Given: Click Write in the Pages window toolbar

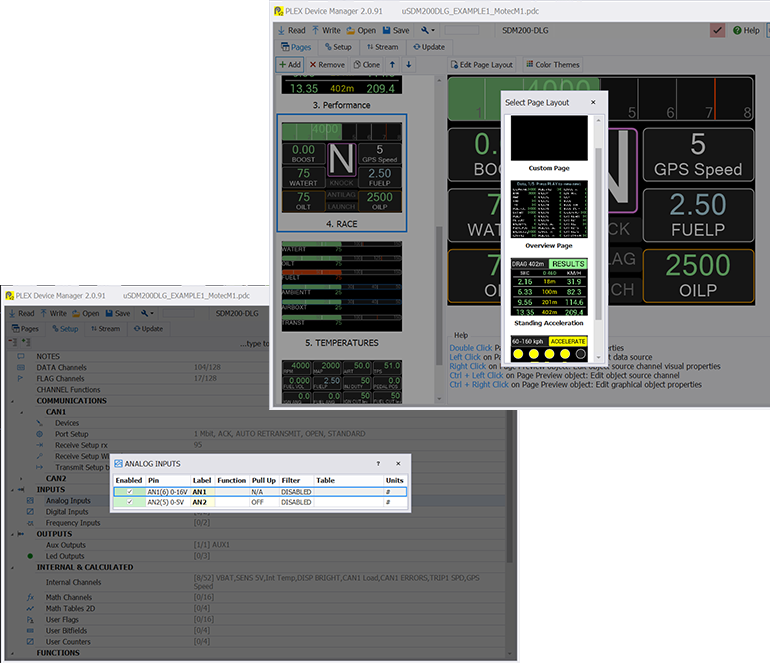Looking at the screenshot, I should tap(326, 30).
